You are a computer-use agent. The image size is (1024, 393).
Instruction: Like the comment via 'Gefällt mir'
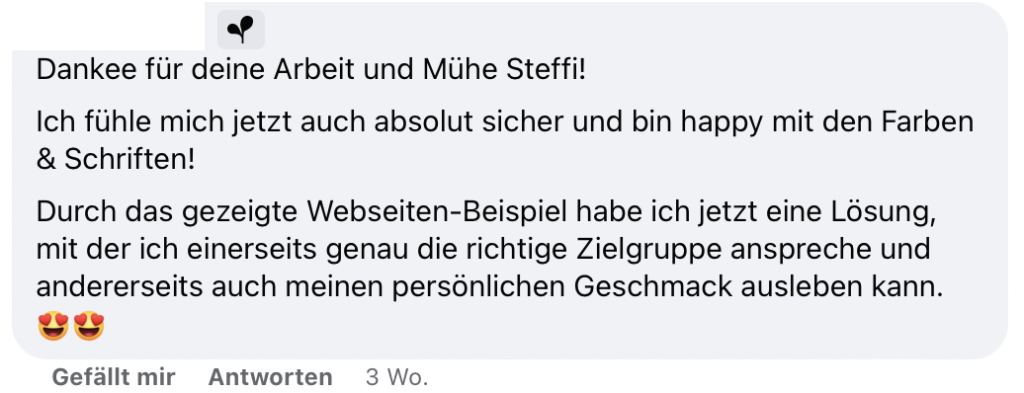(x=114, y=377)
